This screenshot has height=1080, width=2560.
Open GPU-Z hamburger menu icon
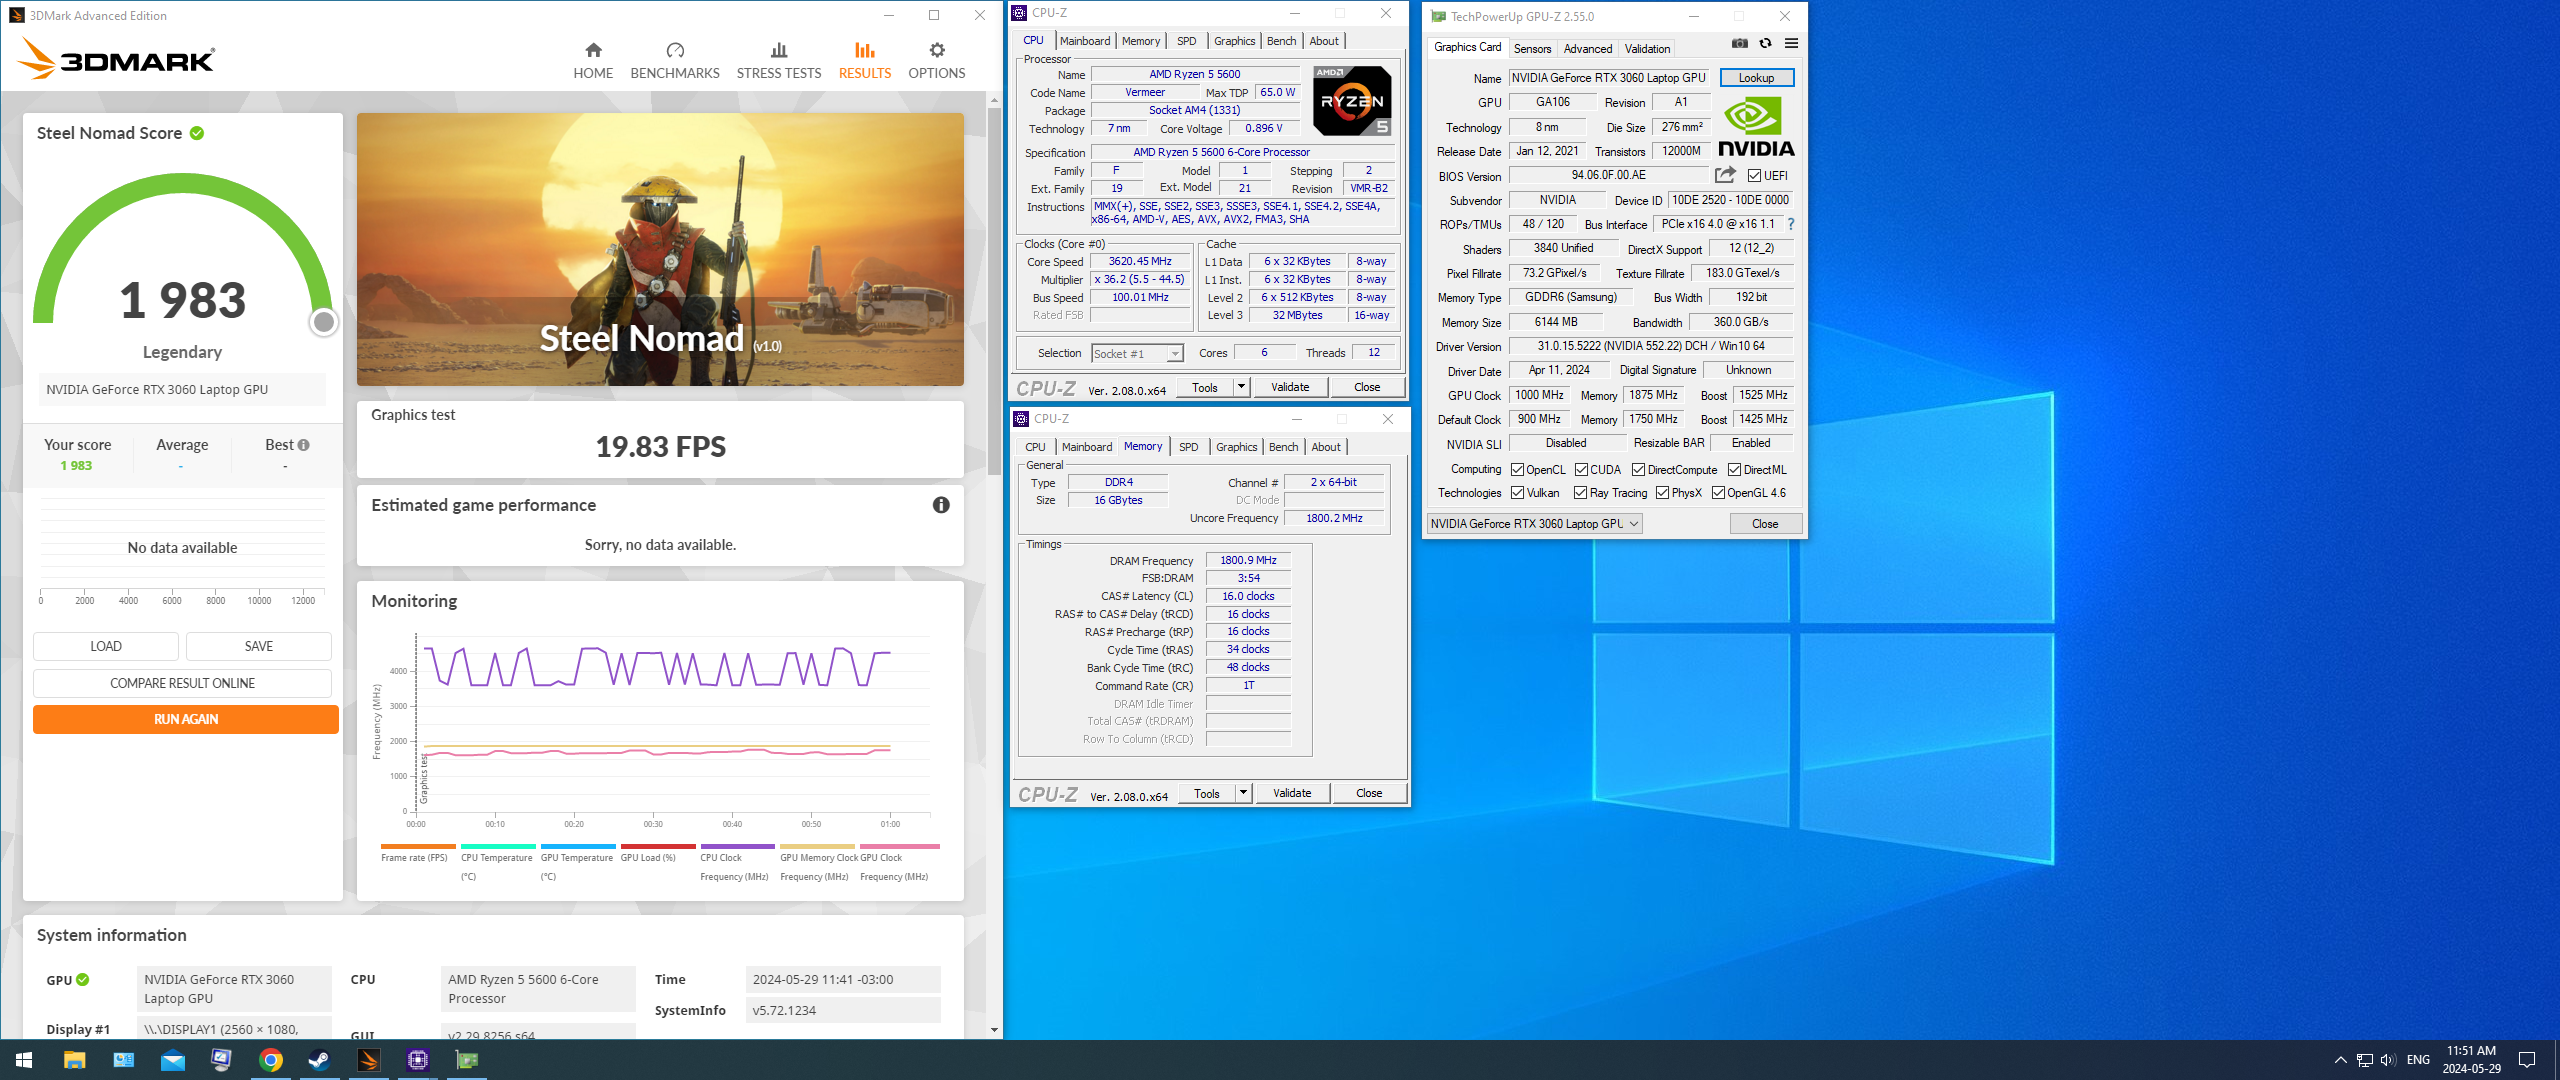click(1792, 44)
